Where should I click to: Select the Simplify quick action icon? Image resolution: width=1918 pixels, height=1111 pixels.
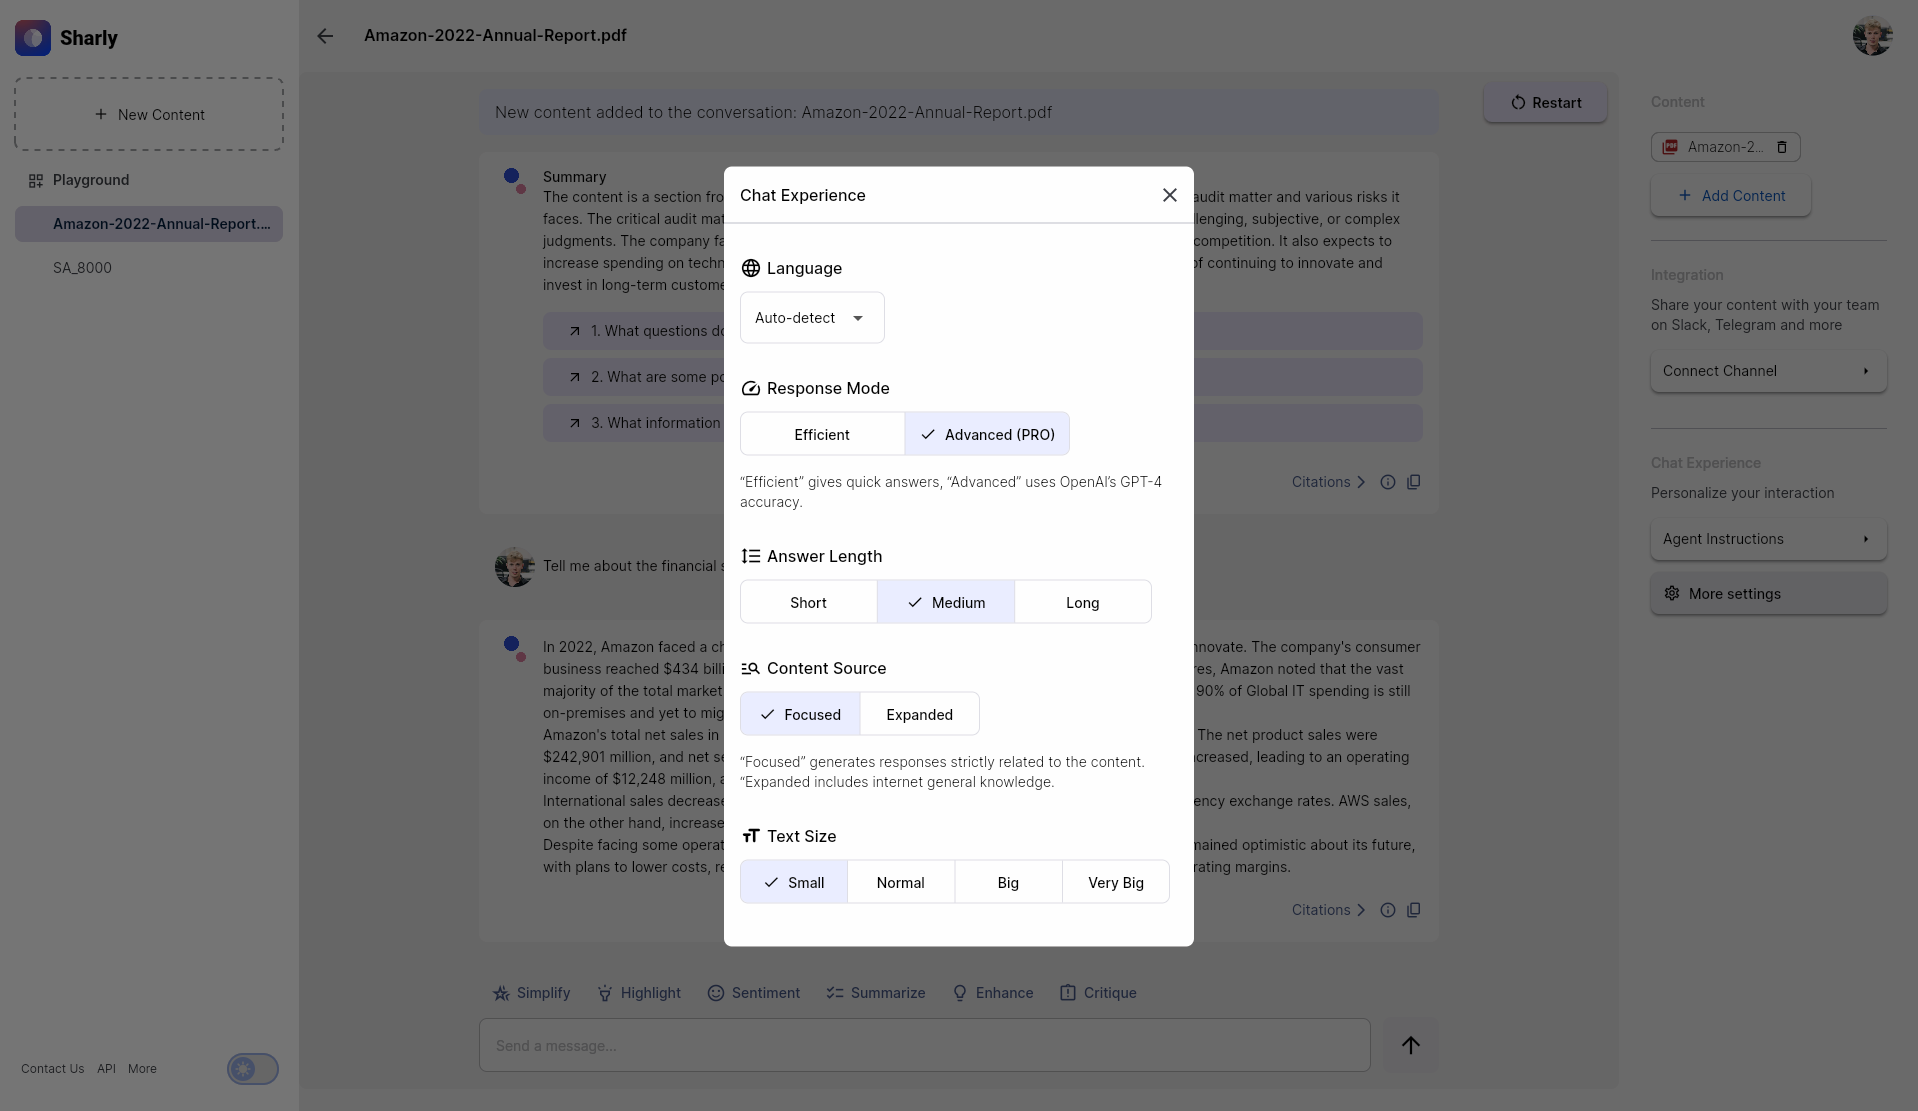click(500, 992)
